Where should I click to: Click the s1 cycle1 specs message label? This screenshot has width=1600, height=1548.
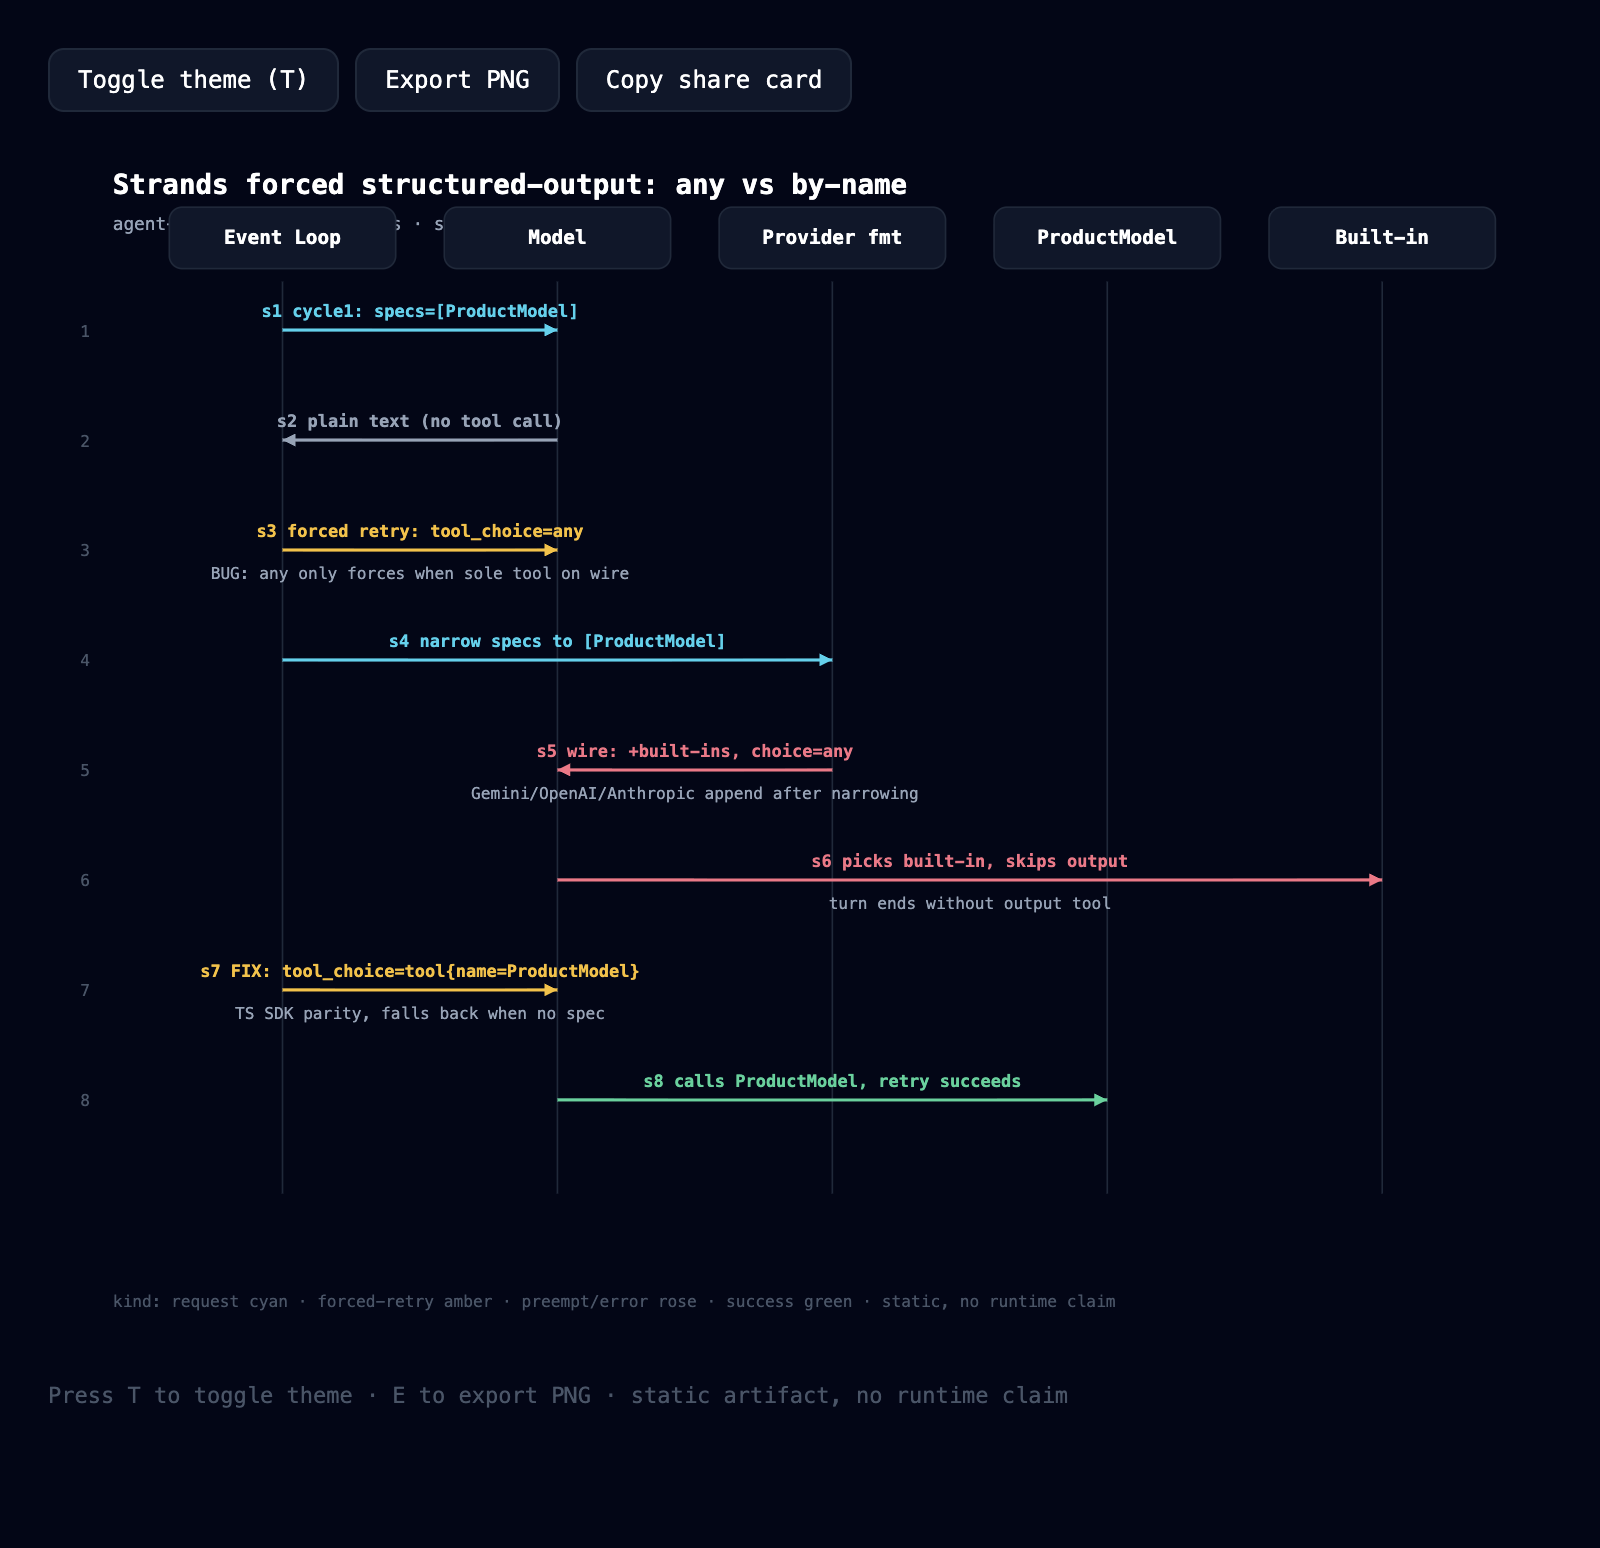[x=420, y=311]
